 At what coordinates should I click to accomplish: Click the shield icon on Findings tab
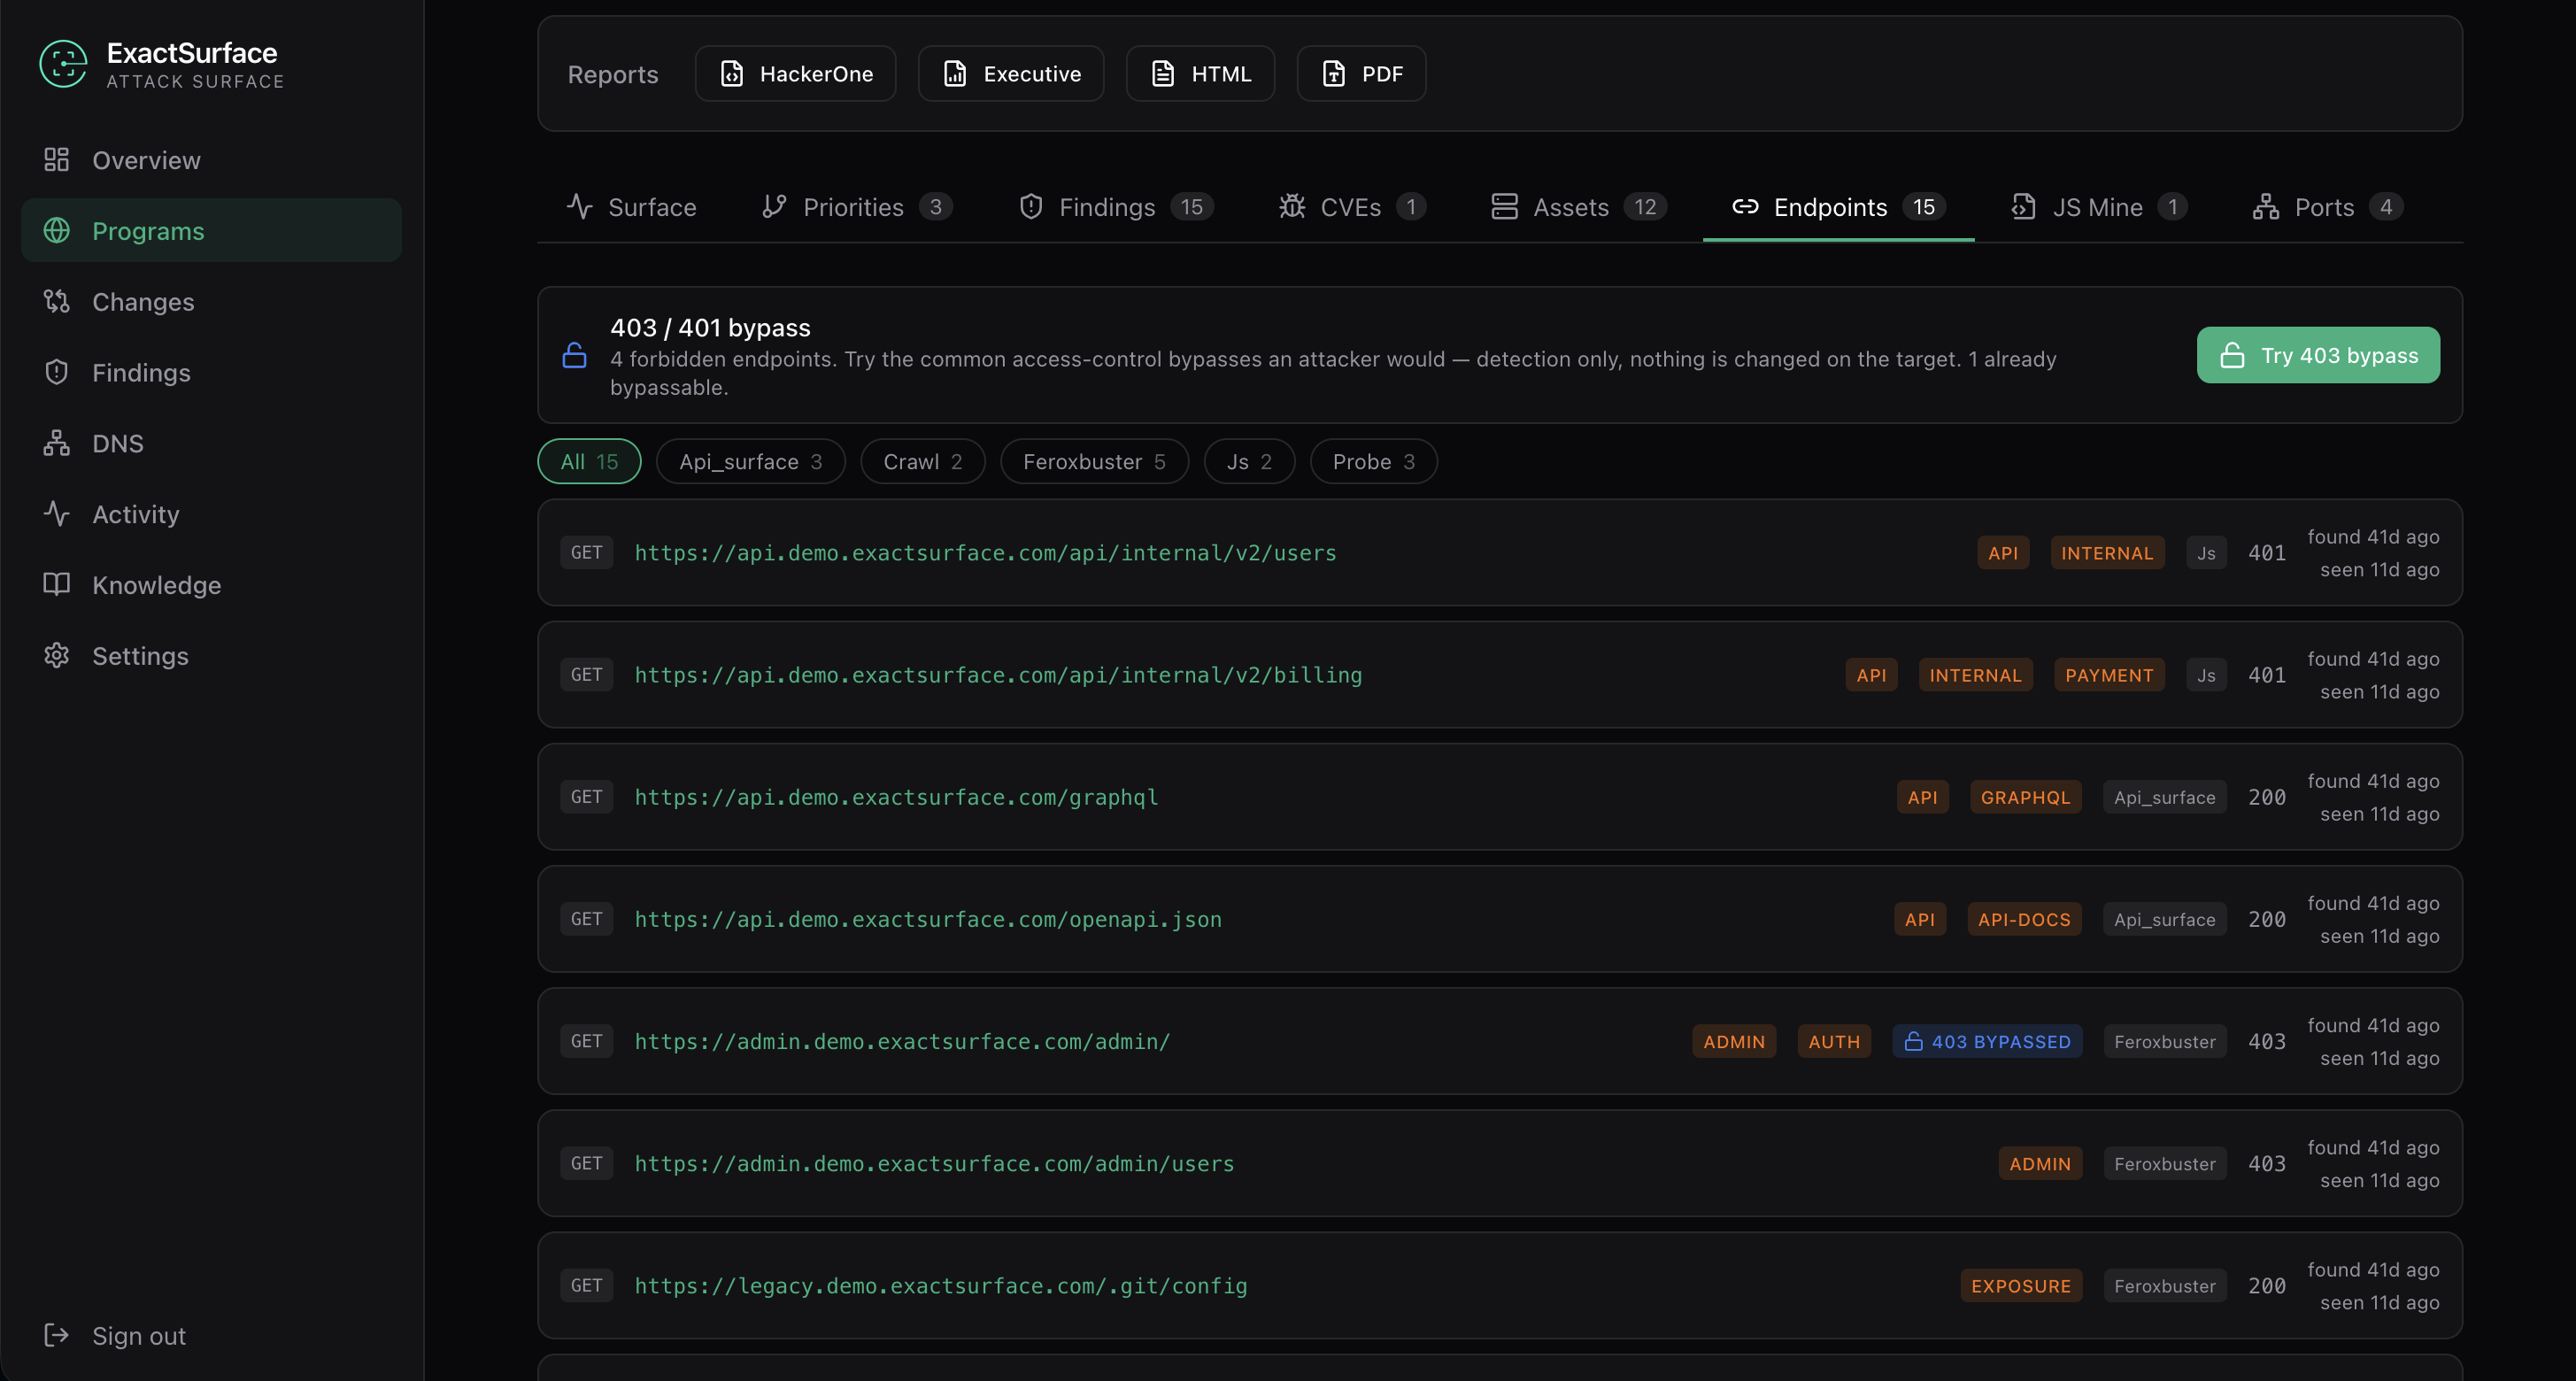point(1031,207)
